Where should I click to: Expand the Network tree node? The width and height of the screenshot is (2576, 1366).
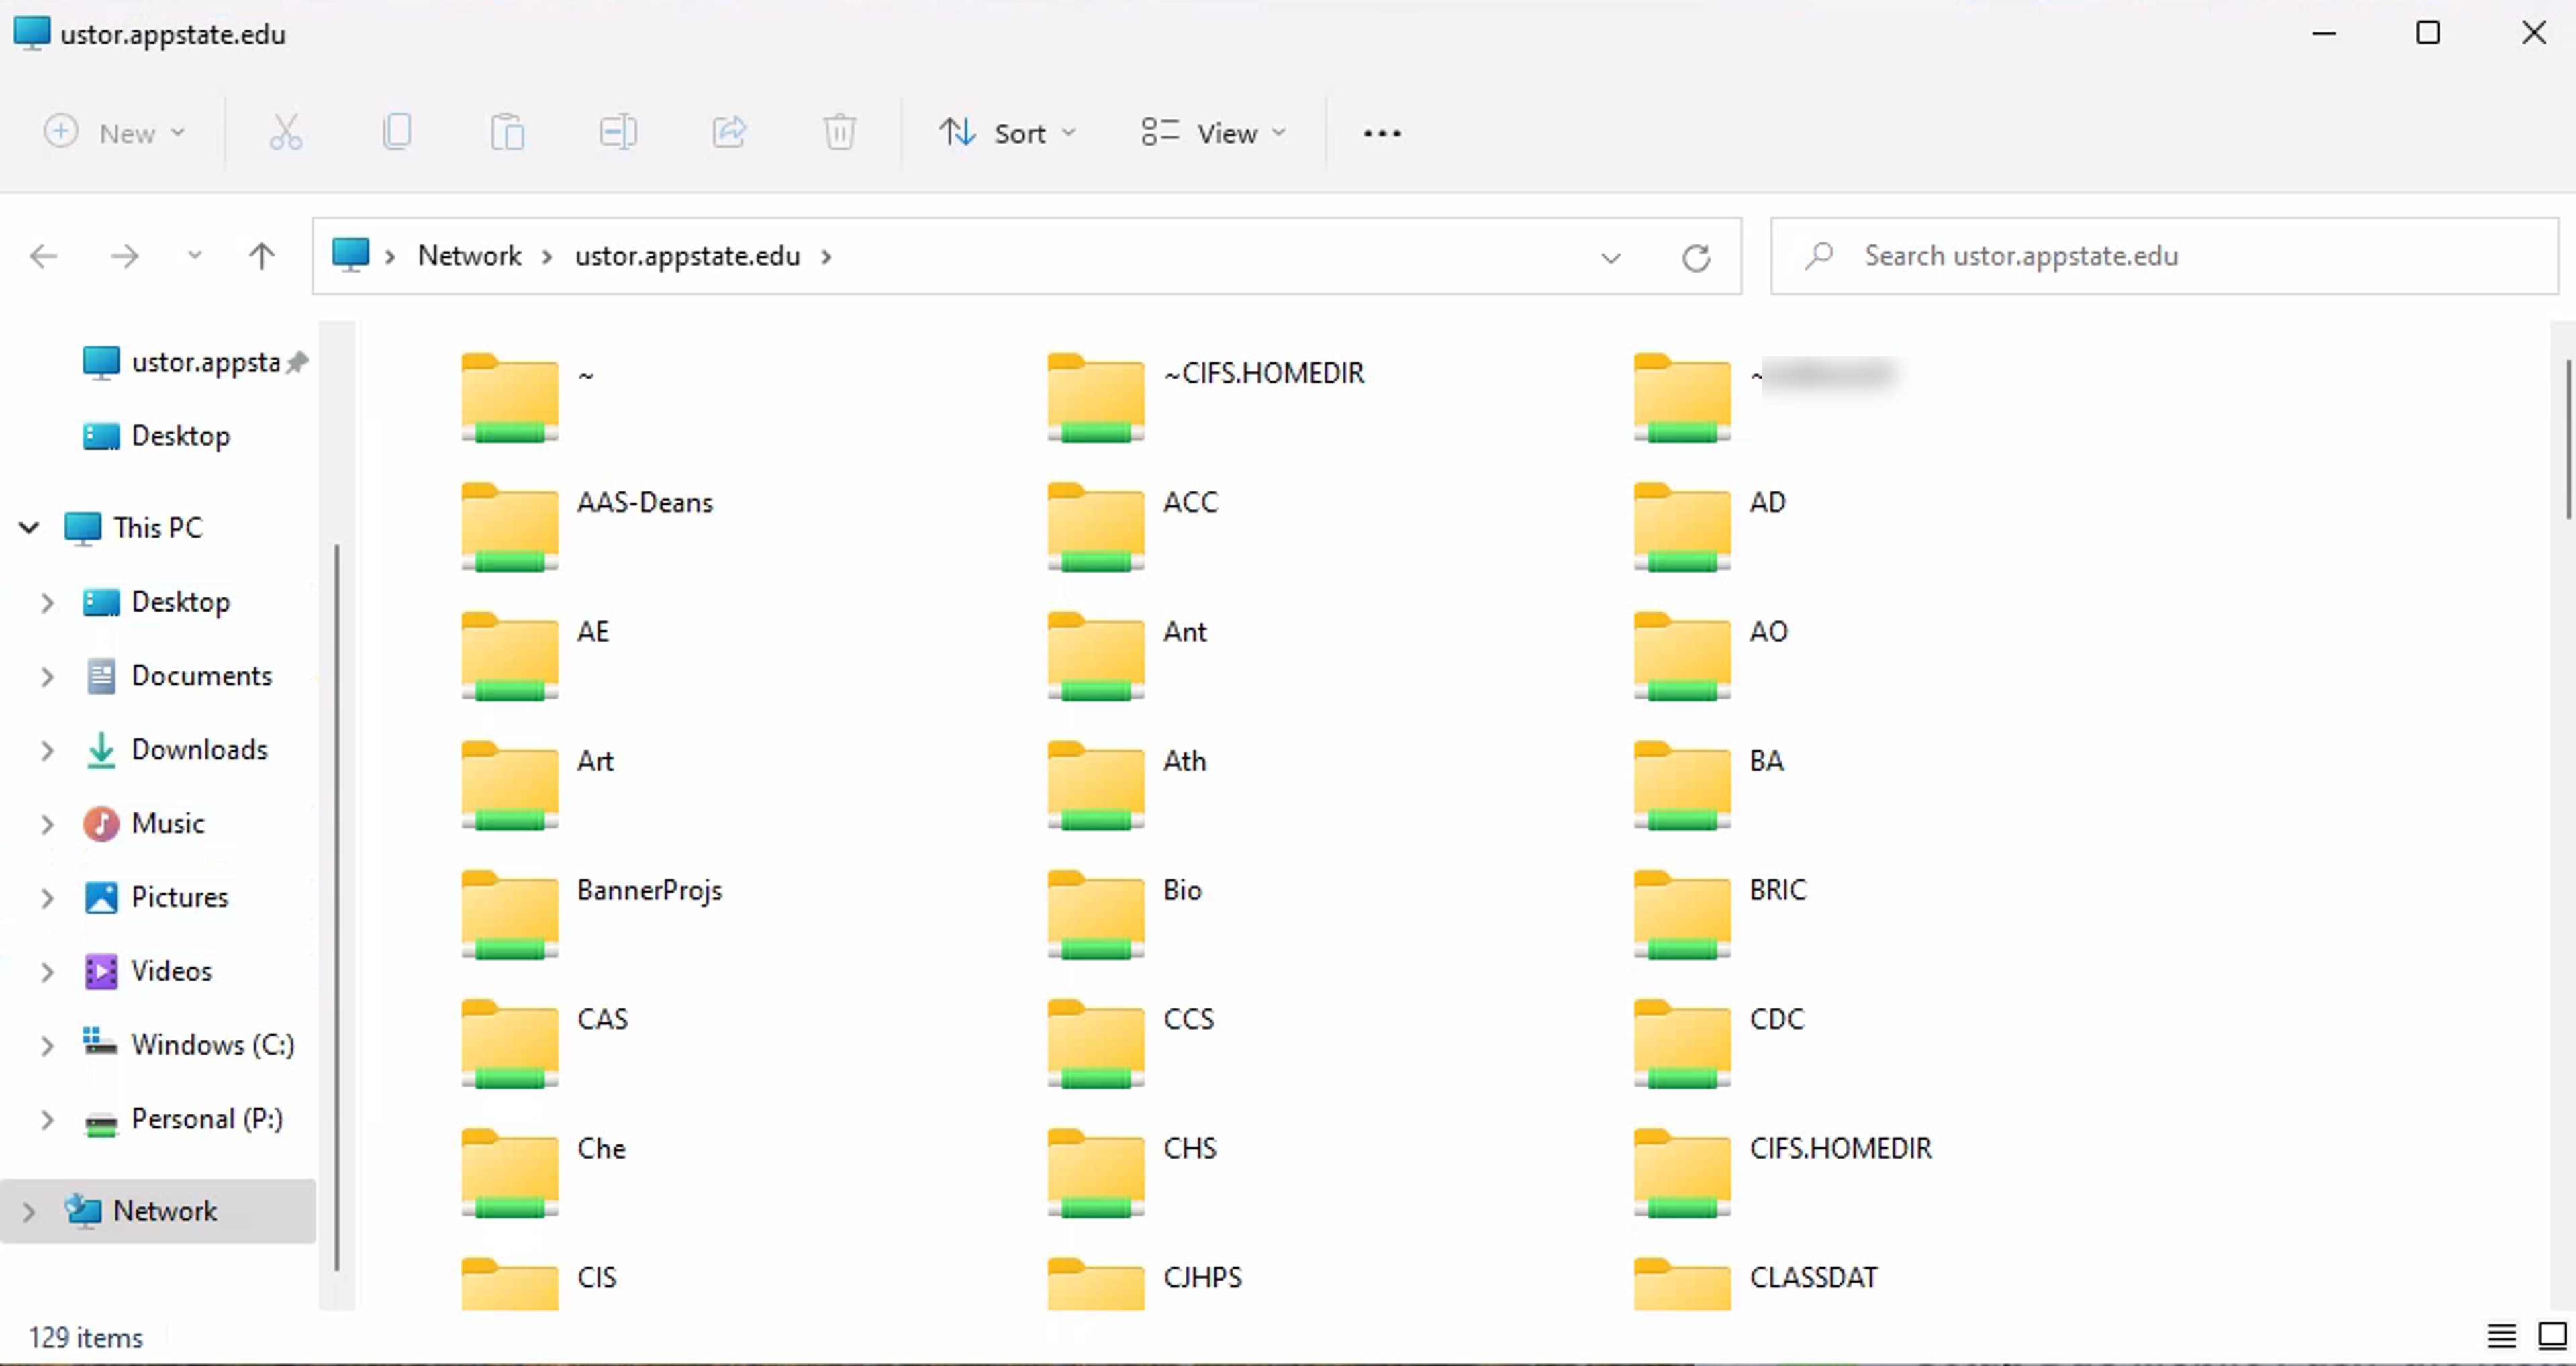pyautogui.click(x=29, y=1211)
